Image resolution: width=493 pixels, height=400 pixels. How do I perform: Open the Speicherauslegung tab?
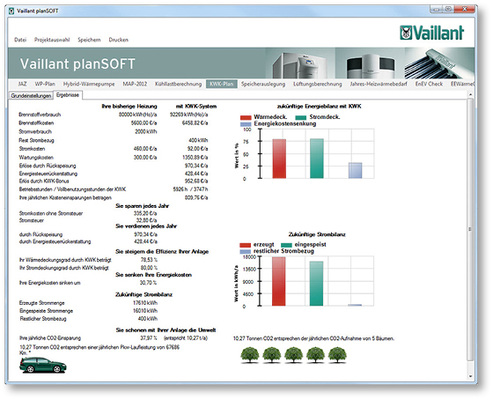click(x=263, y=84)
